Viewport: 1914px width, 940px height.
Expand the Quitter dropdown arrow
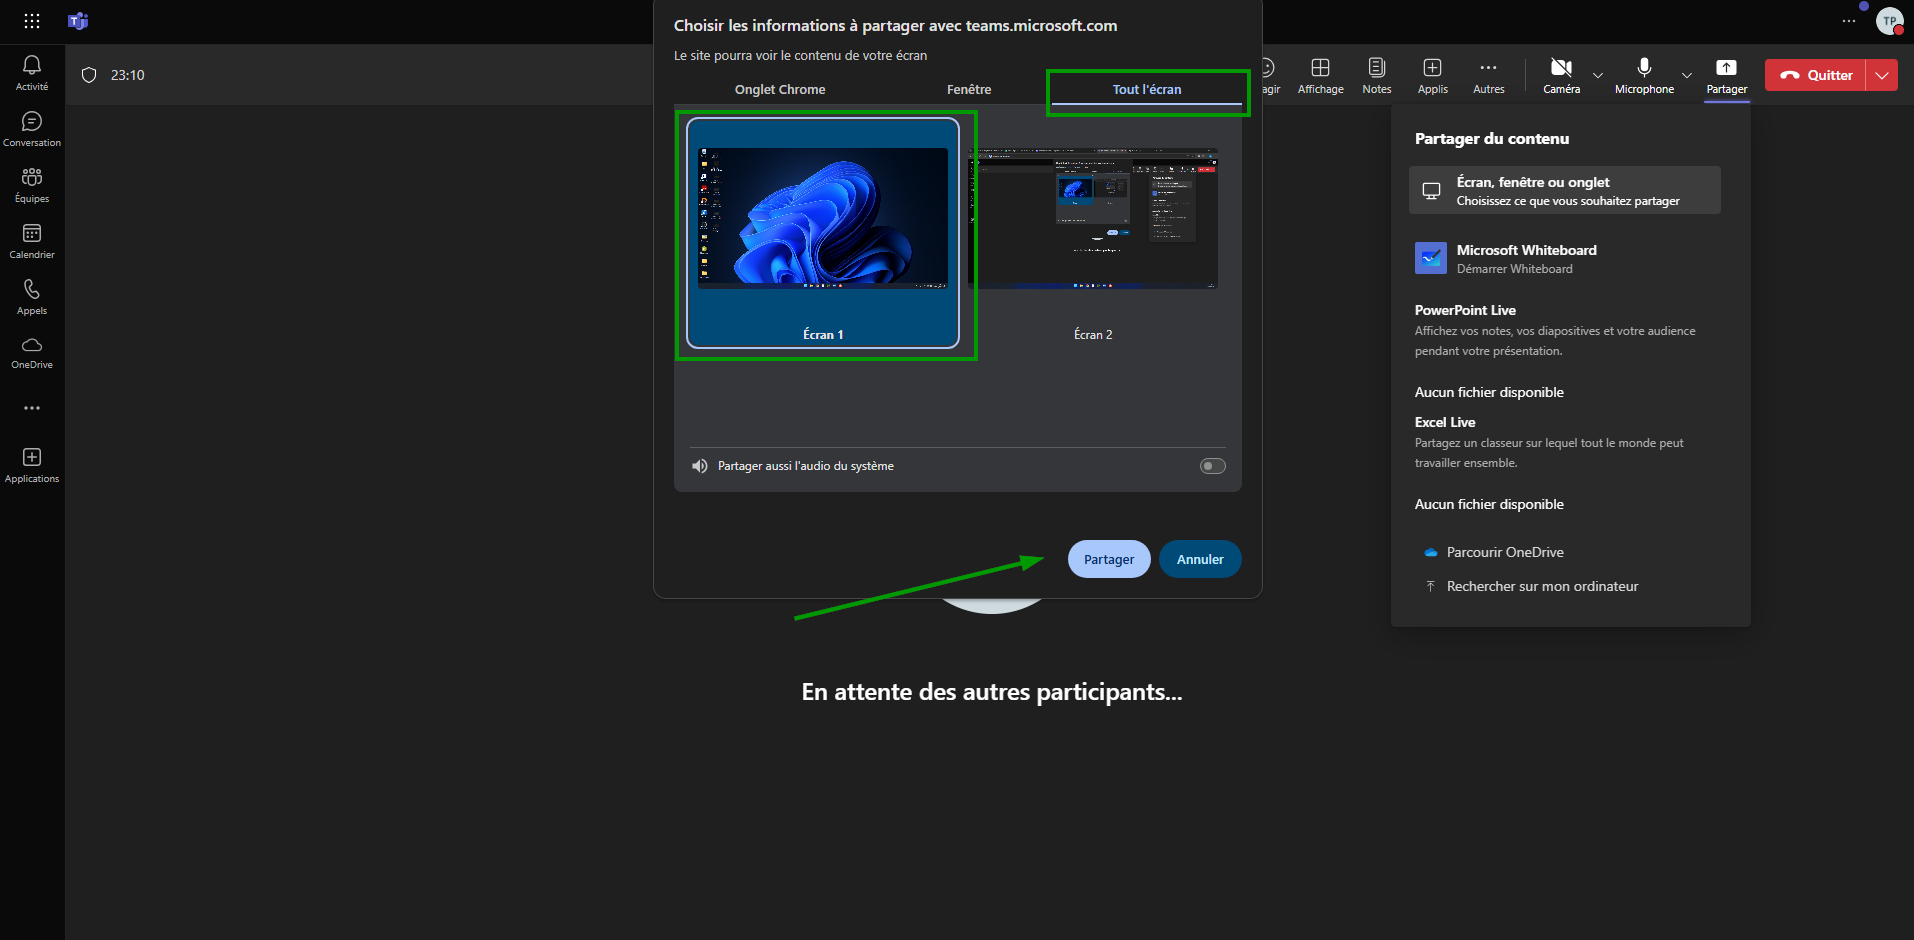(1882, 75)
